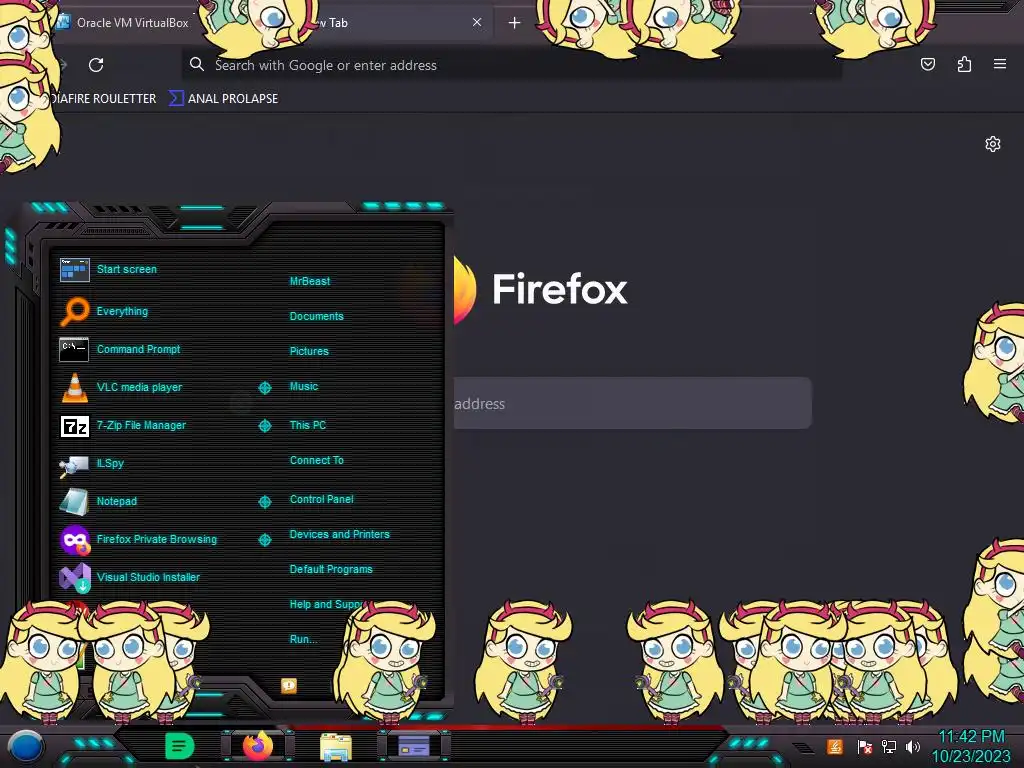Reload the current Firefox page
The height and width of the screenshot is (768, 1024).
click(x=96, y=65)
